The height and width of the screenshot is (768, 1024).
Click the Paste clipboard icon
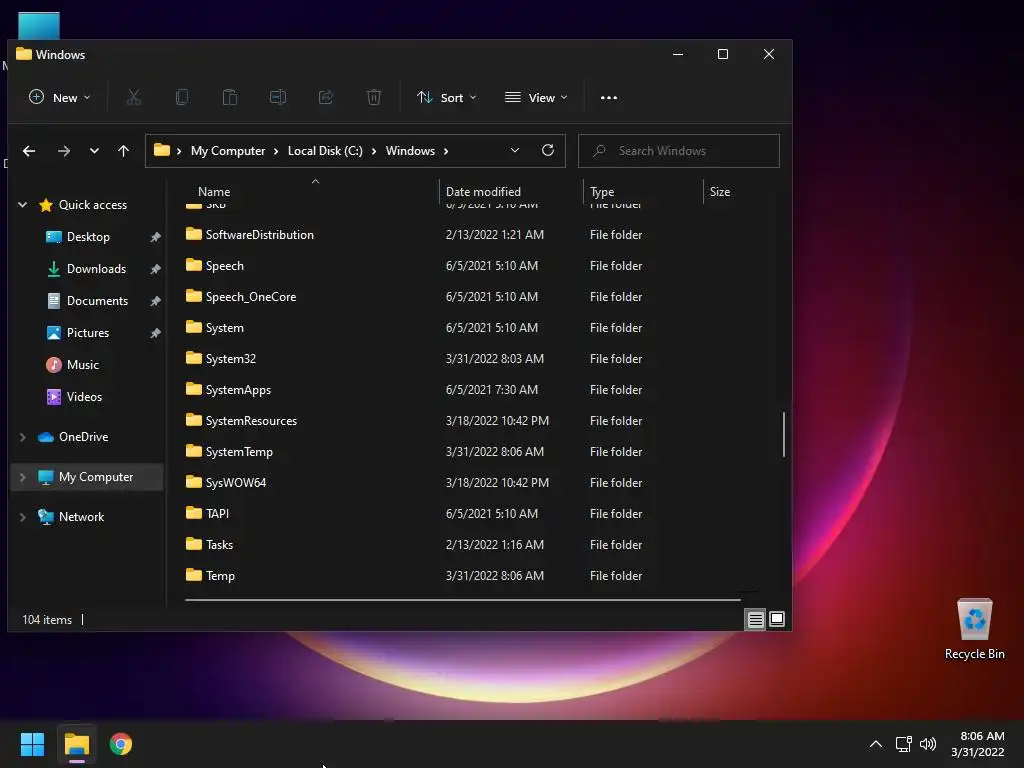(x=230, y=97)
